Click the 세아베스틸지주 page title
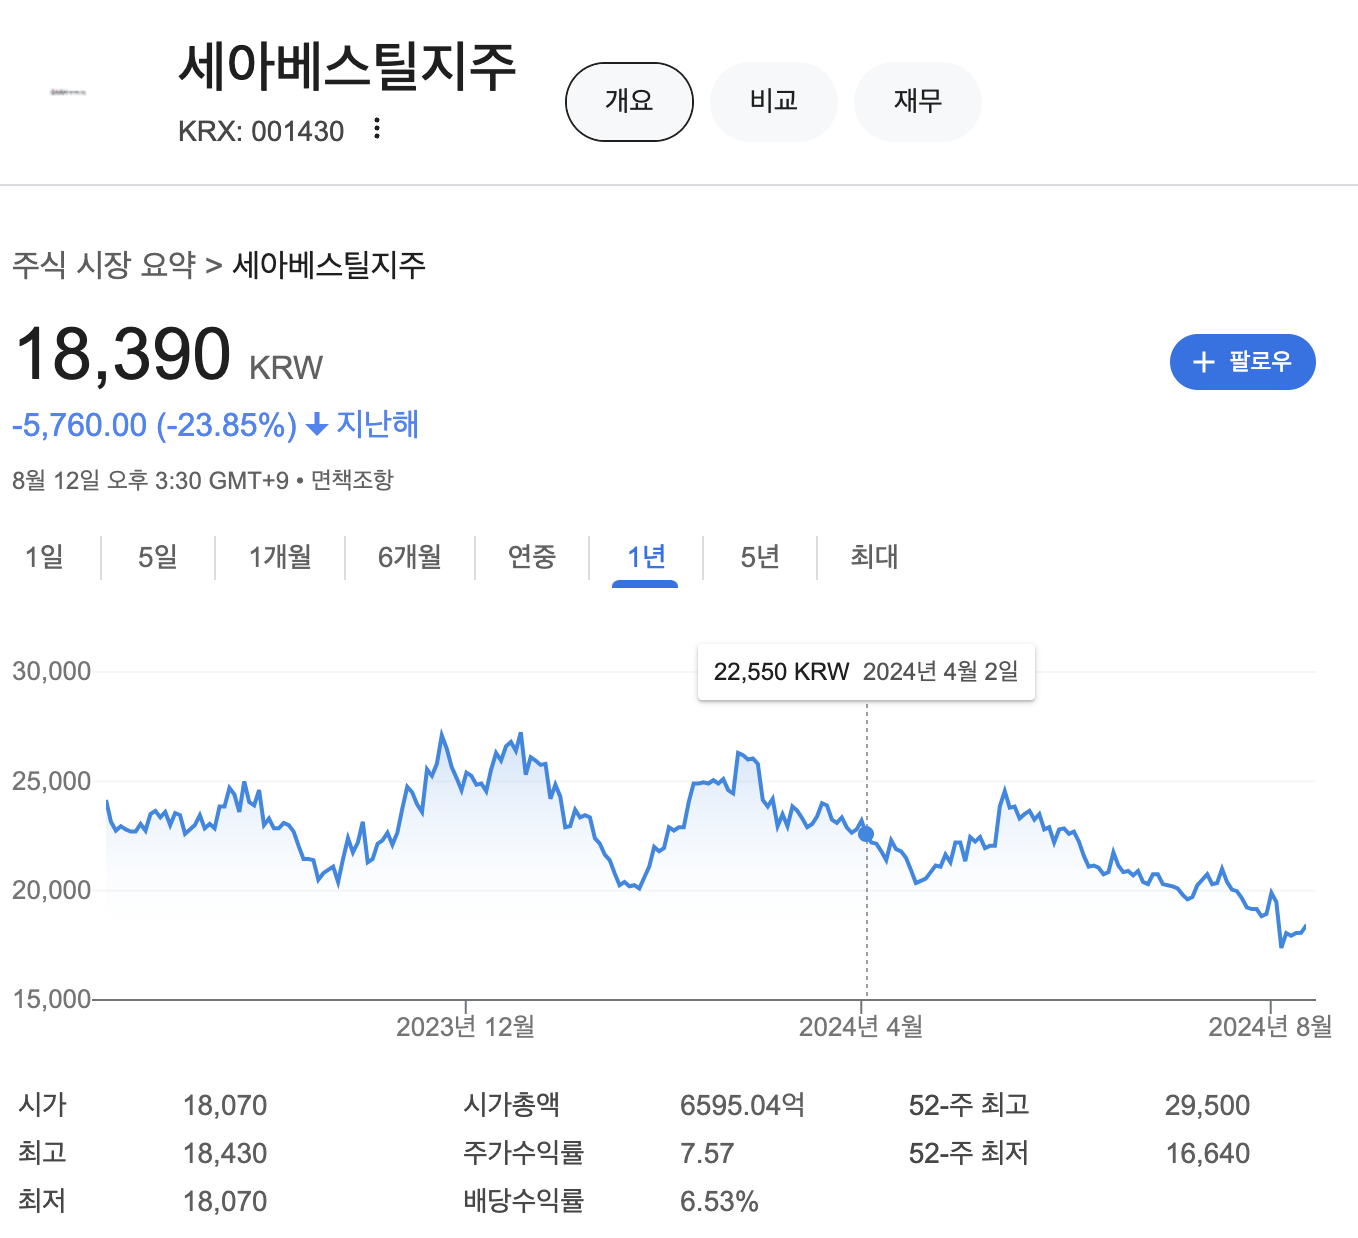Screen dimensions: 1358x1238 tap(347, 67)
